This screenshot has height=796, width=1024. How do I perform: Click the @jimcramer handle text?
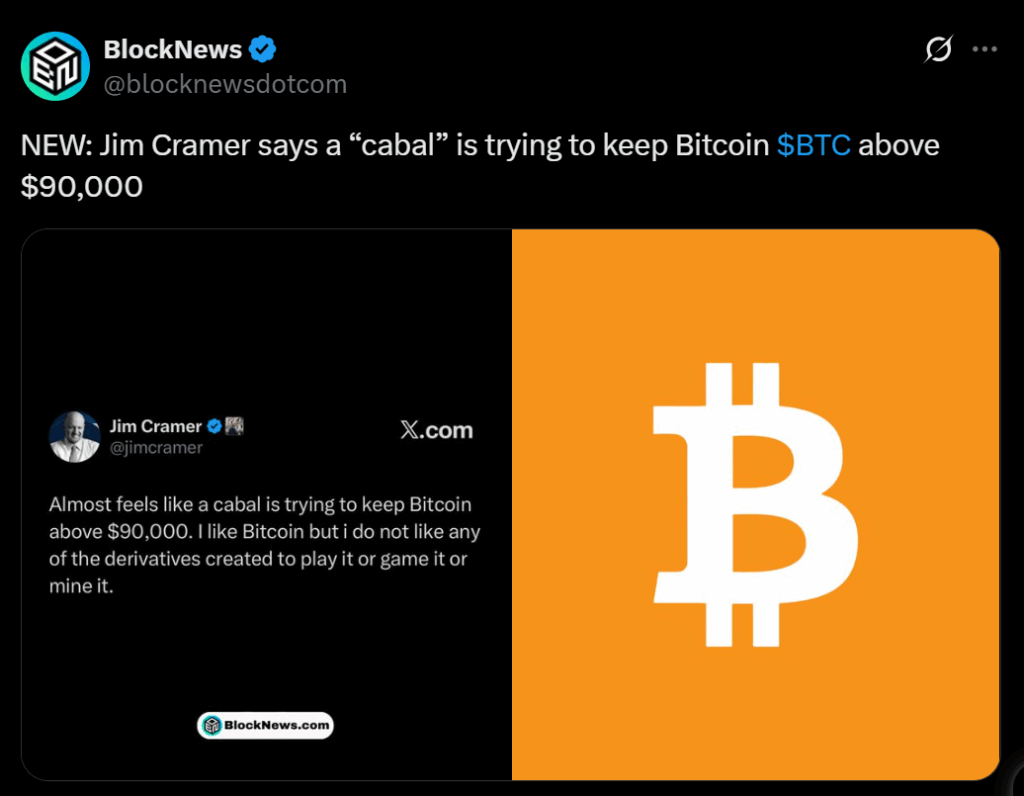(156, 448)
